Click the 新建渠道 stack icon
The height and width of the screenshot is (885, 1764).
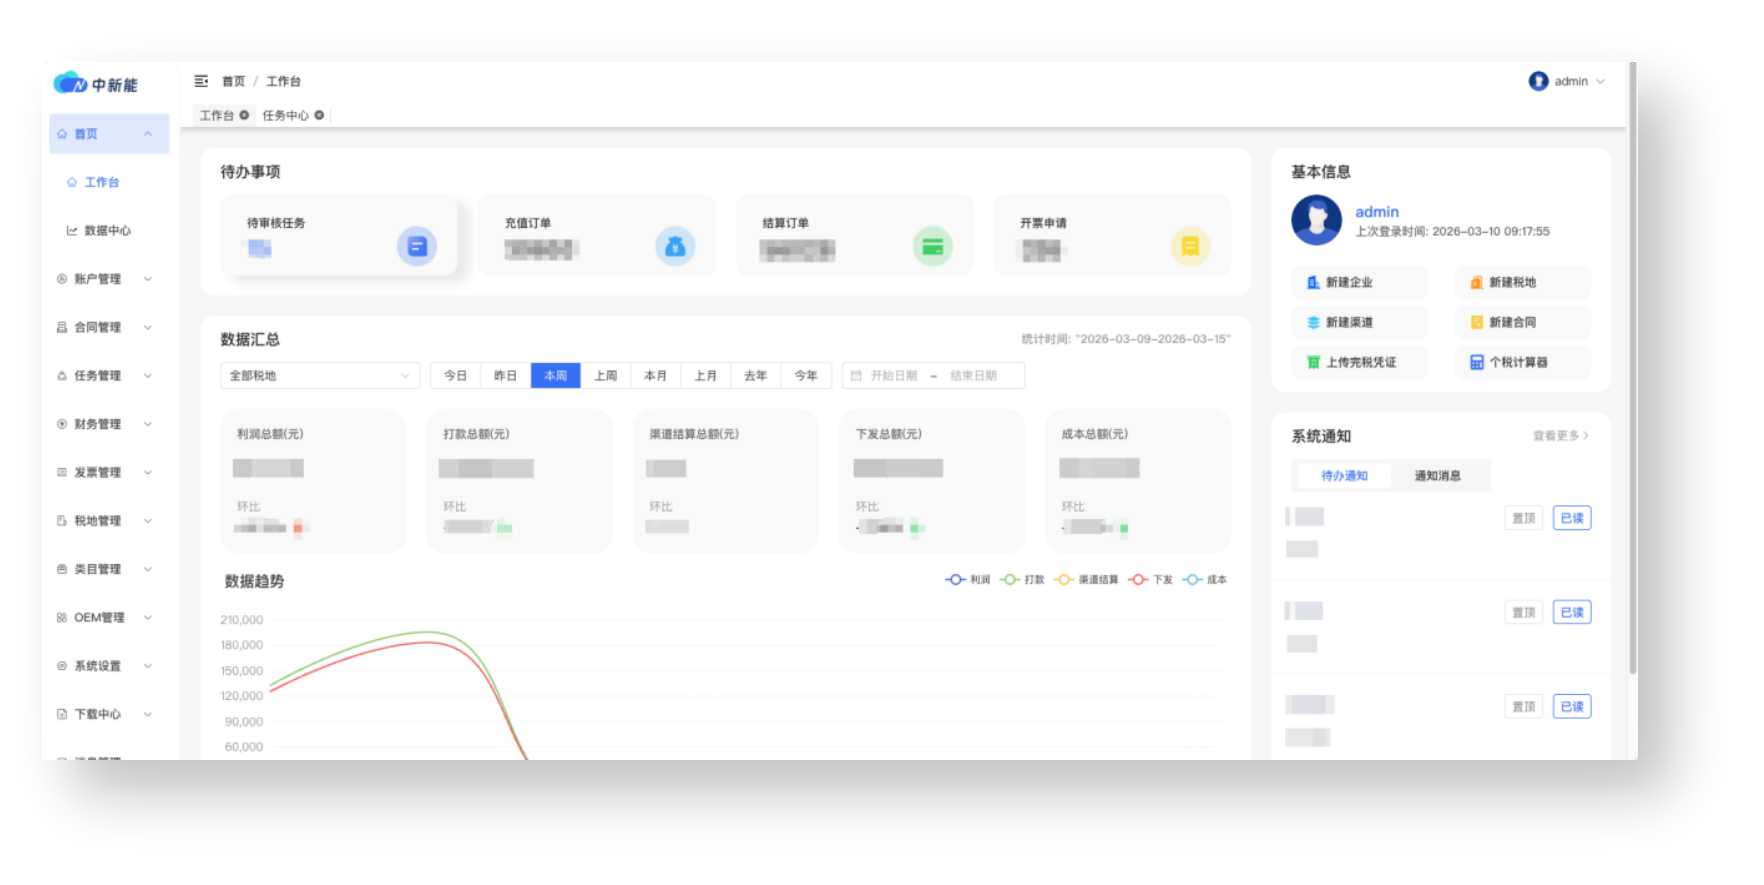coord(1313,322)
